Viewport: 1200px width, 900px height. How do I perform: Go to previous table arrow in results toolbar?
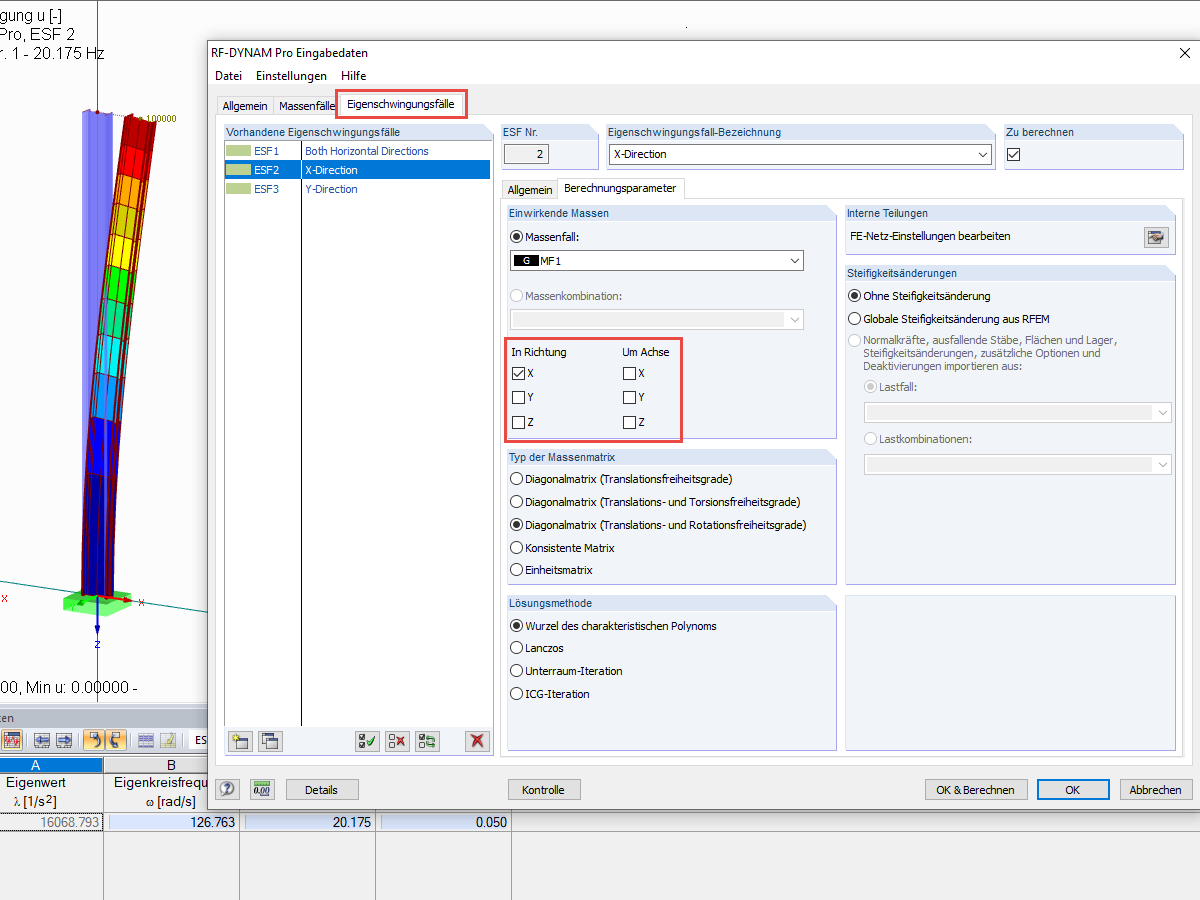point(42,740)
